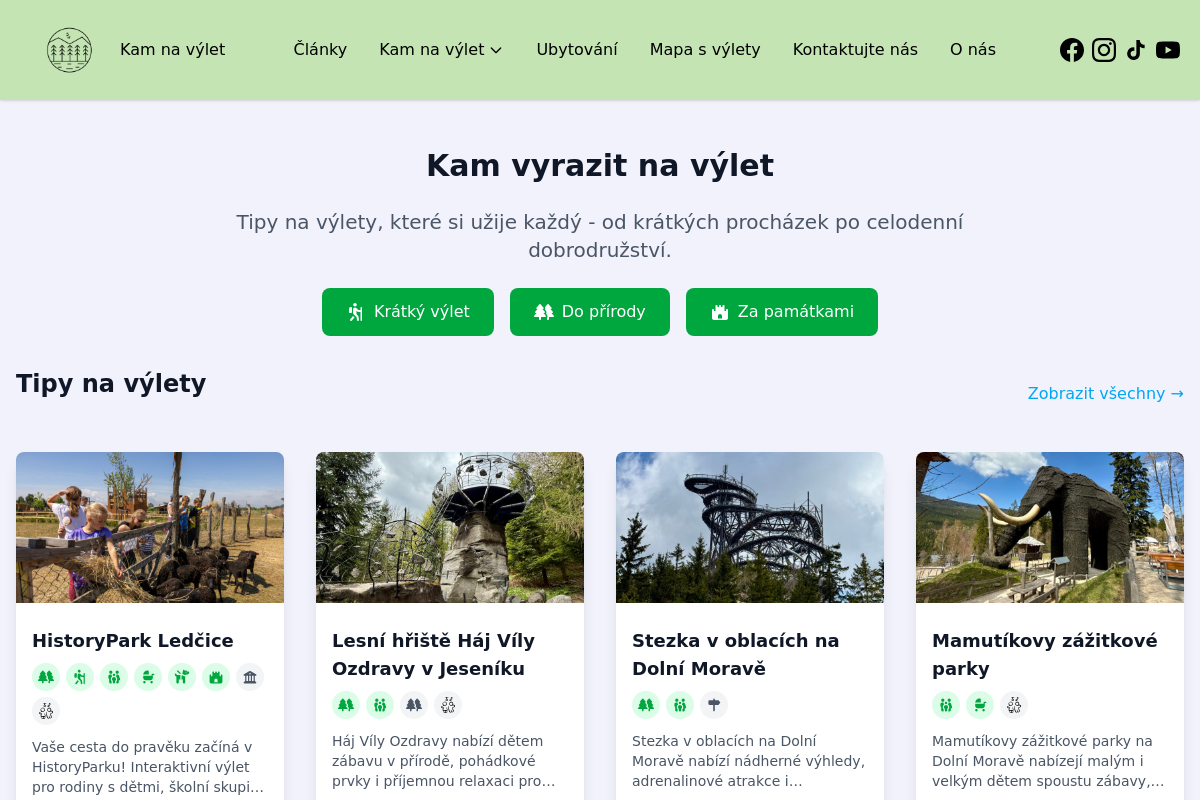Click the mammoth statue photo
Image resolution: width=1200 pixels, height=800 pixels.
click(x=1050, y=527)
